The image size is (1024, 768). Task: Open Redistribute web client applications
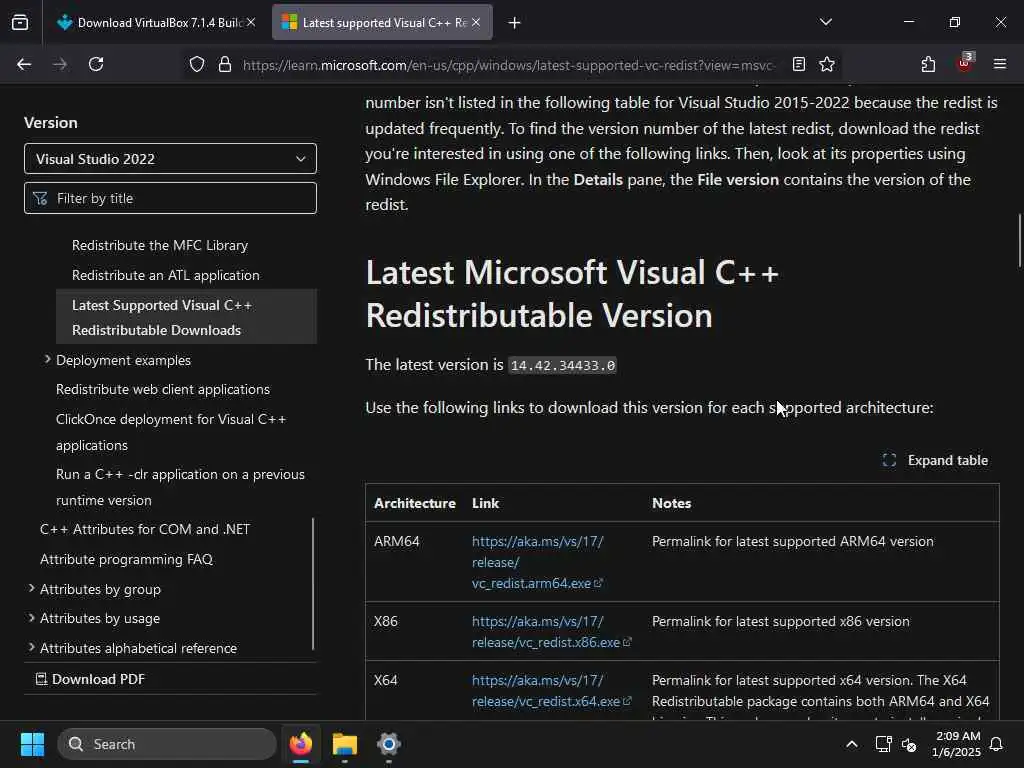coord(163,389)
